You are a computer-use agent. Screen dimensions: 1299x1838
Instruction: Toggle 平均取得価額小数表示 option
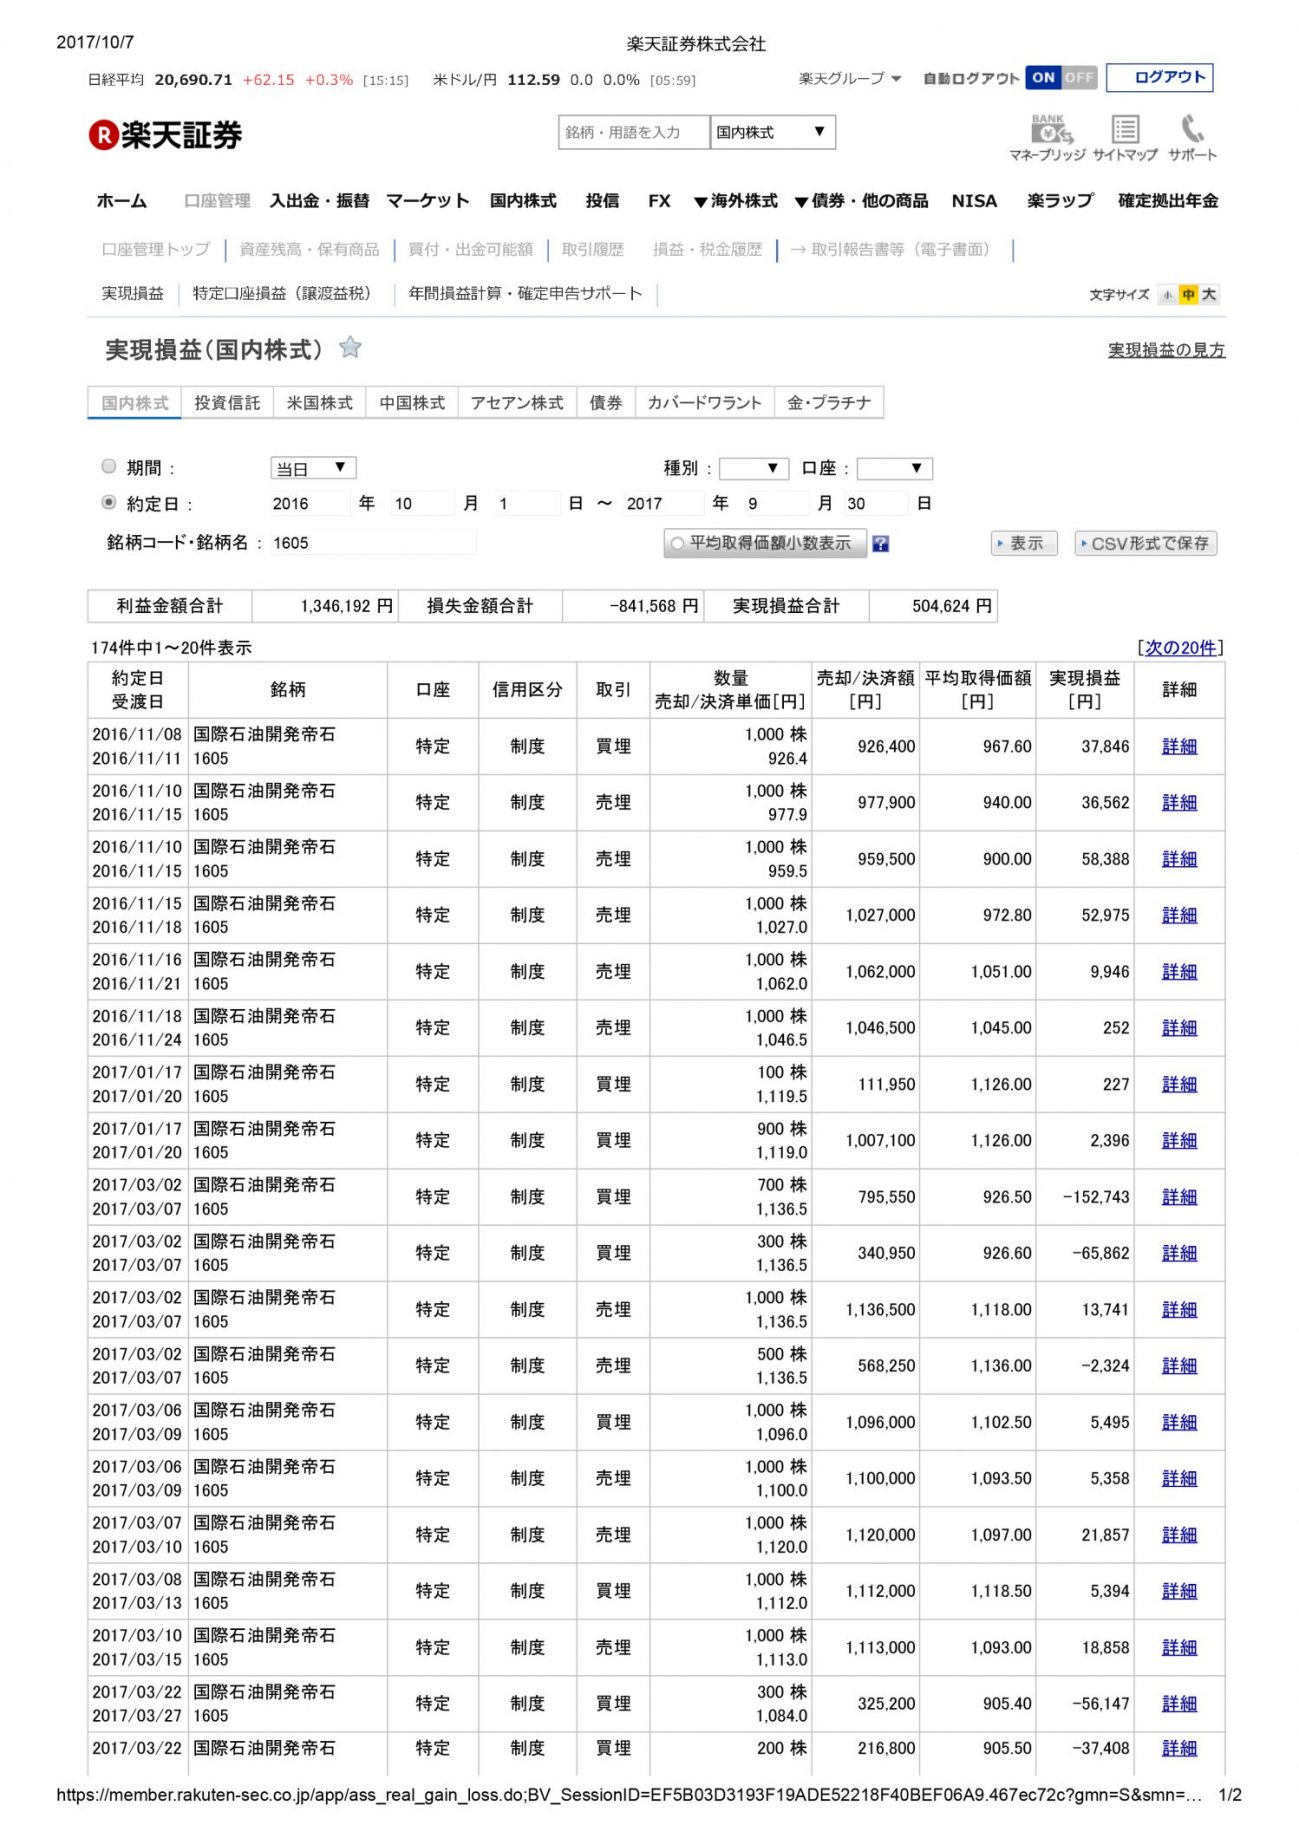click(x=765, y=543)
